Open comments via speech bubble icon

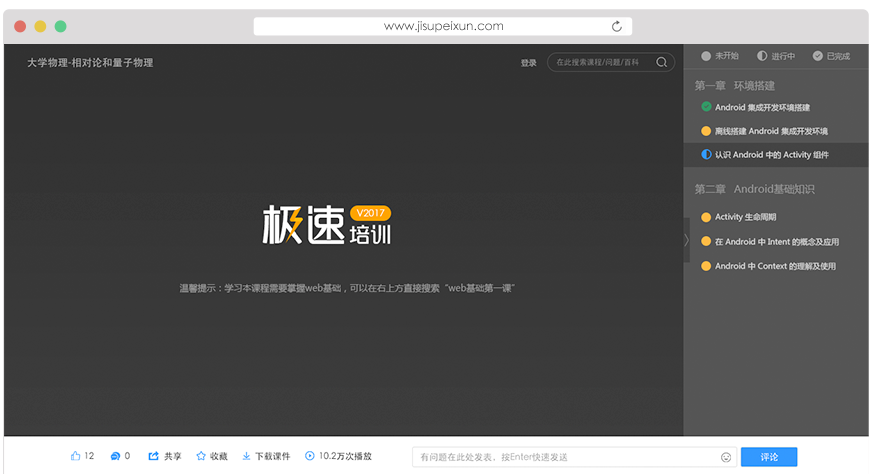(115, 456)
